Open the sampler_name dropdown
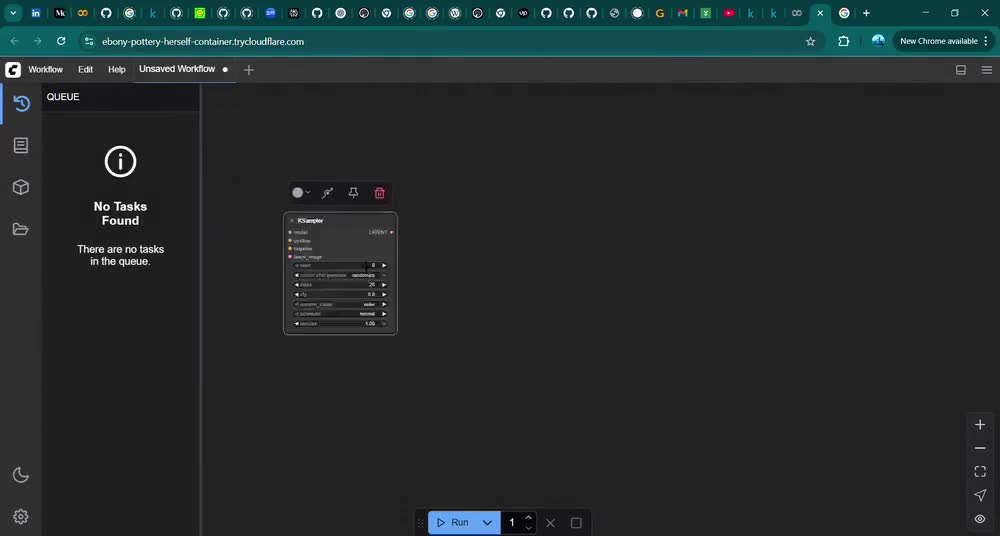The height and width of the screenshot is (536, 1000). point(340,304)
